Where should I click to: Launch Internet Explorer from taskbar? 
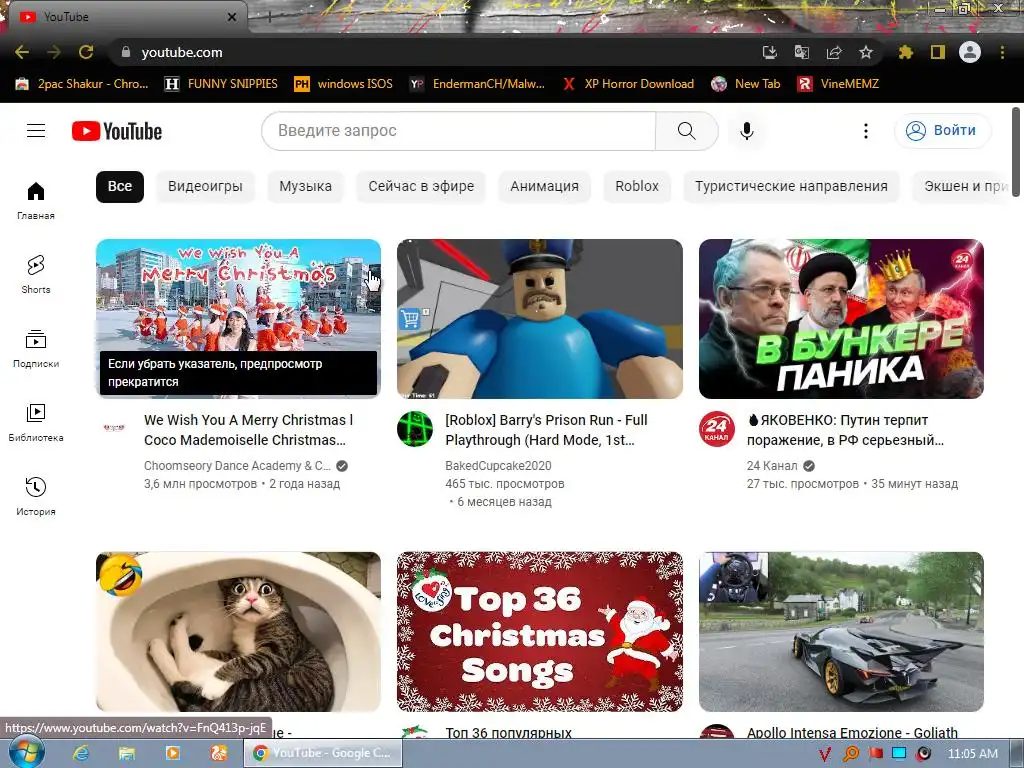(81, 753)
